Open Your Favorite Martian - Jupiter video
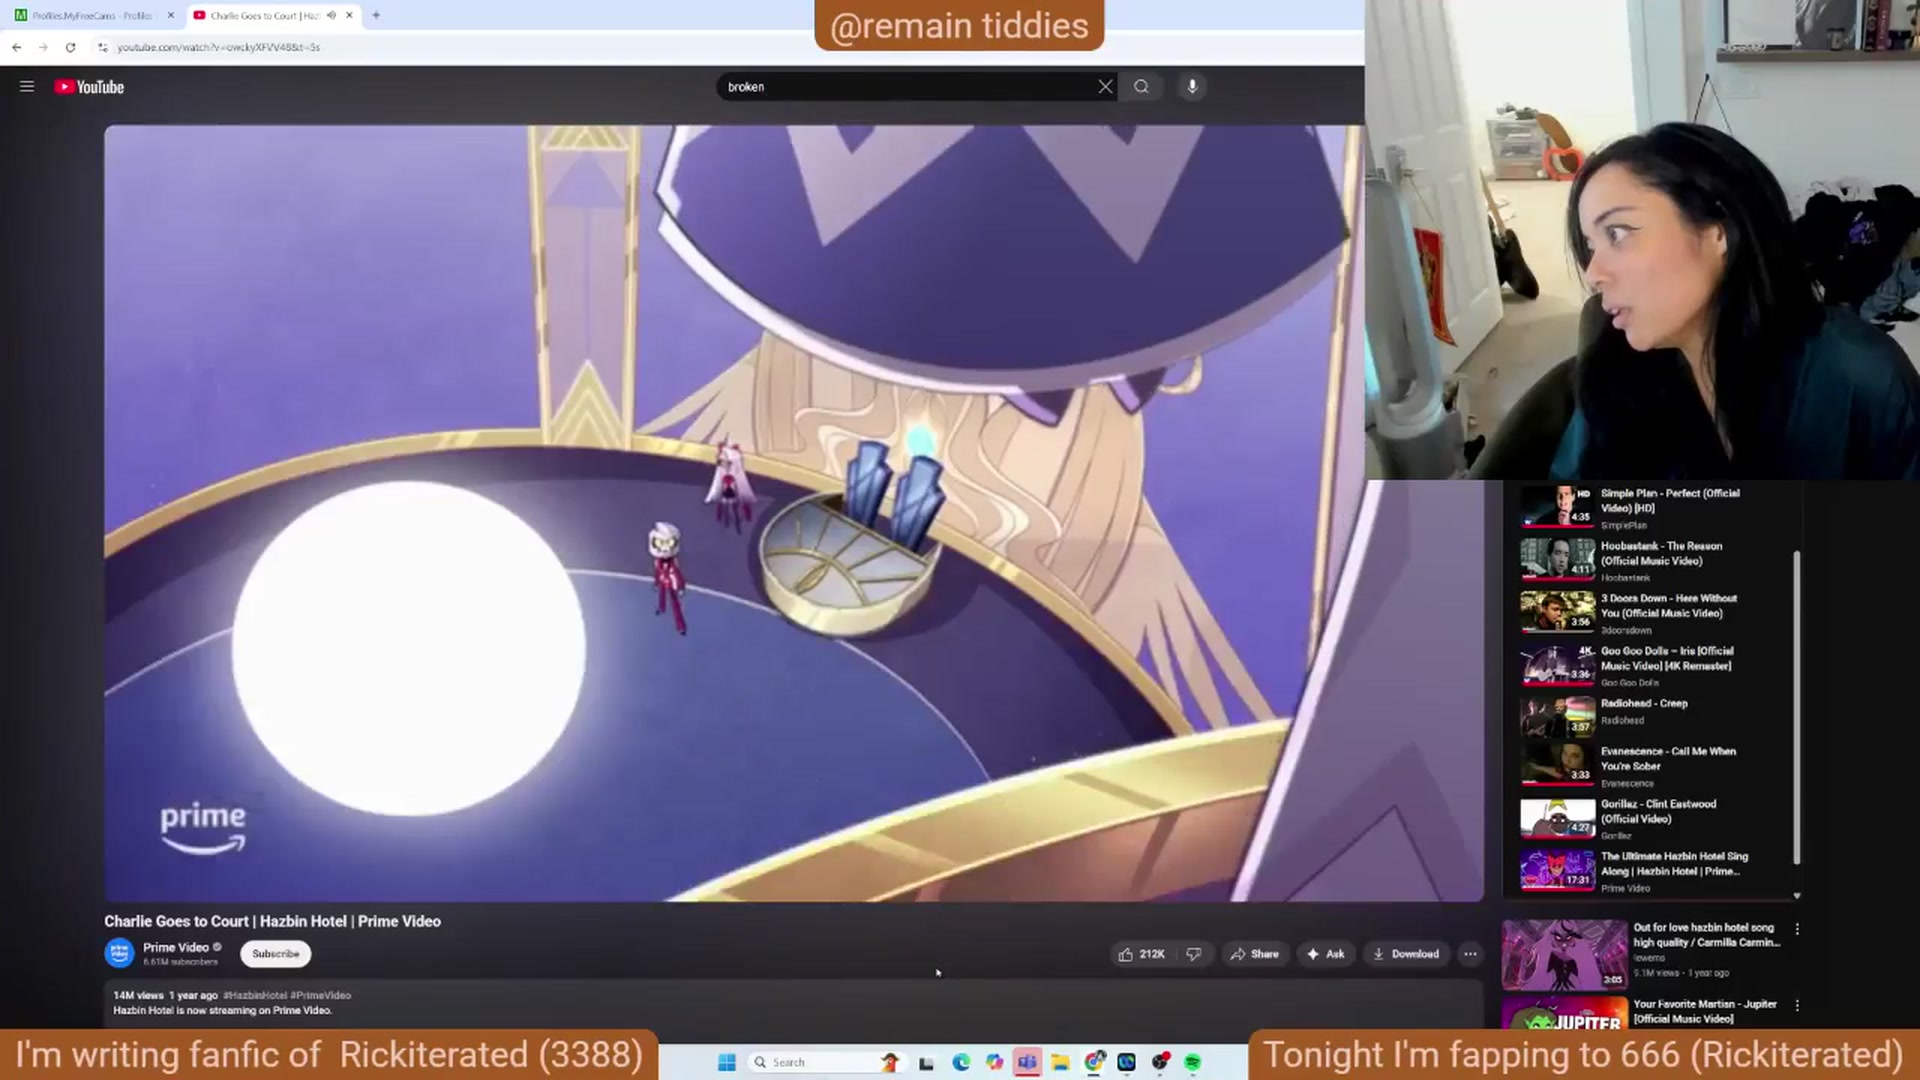 tap(1640, 1012)
